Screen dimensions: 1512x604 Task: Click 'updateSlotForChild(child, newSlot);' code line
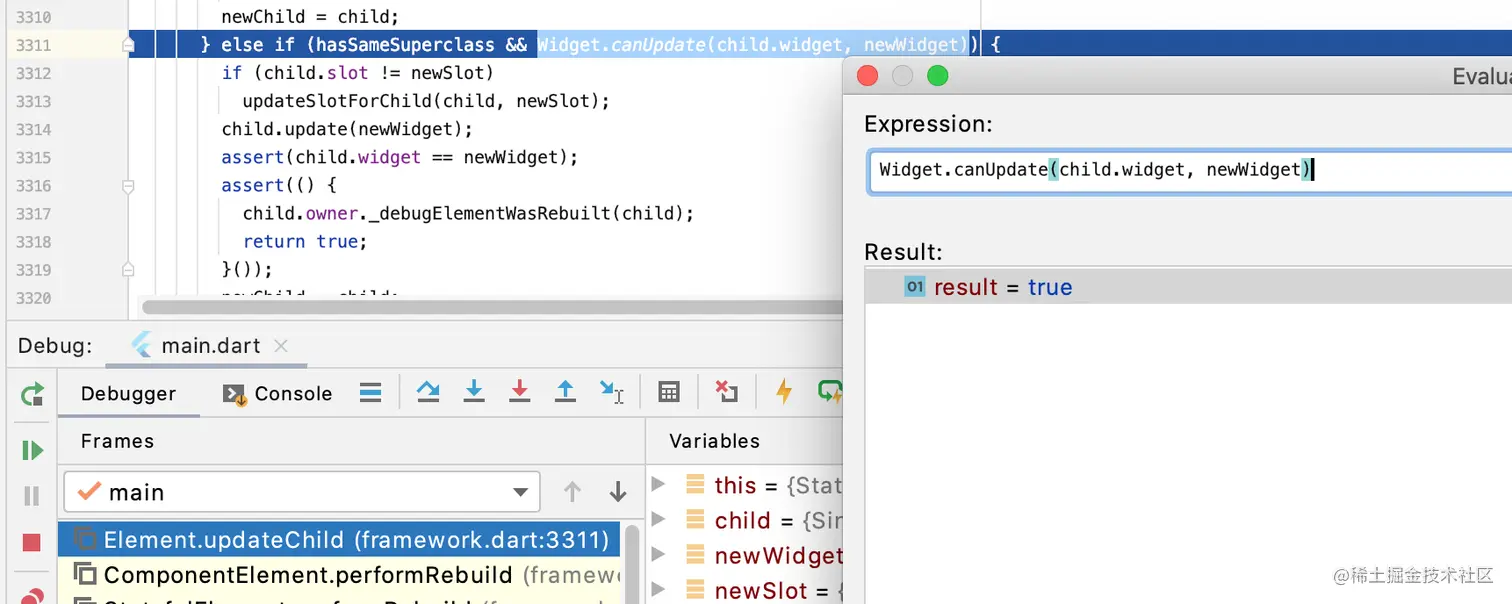(426, 101)
